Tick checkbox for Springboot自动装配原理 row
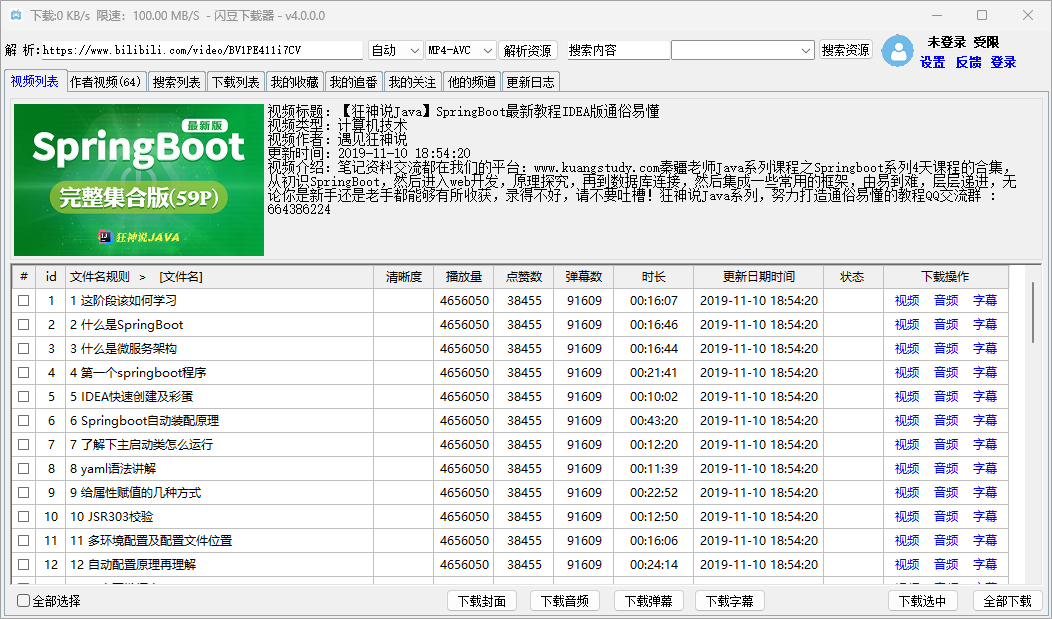 coord(23,420)
